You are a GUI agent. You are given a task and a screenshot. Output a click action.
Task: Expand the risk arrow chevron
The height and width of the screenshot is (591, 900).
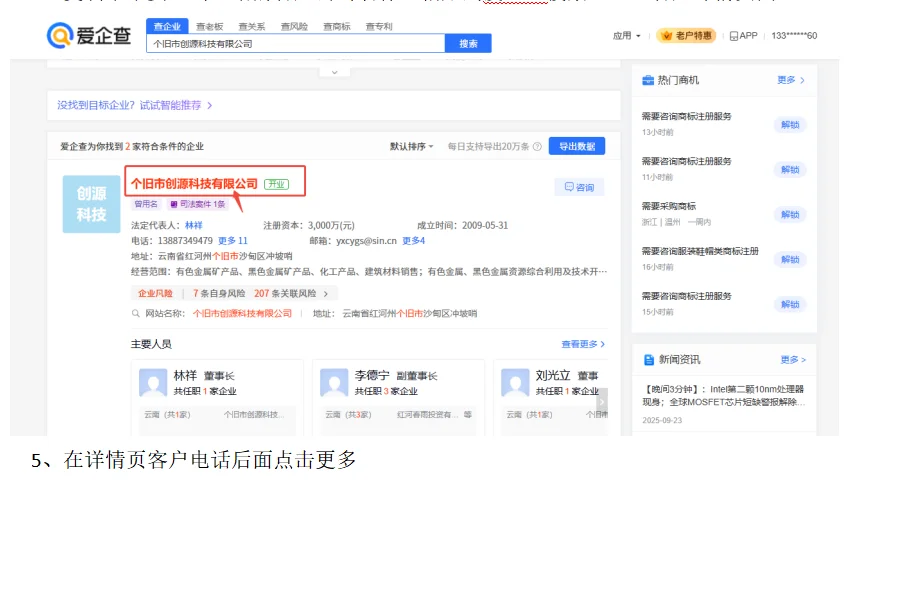click(x=326, y=294)
